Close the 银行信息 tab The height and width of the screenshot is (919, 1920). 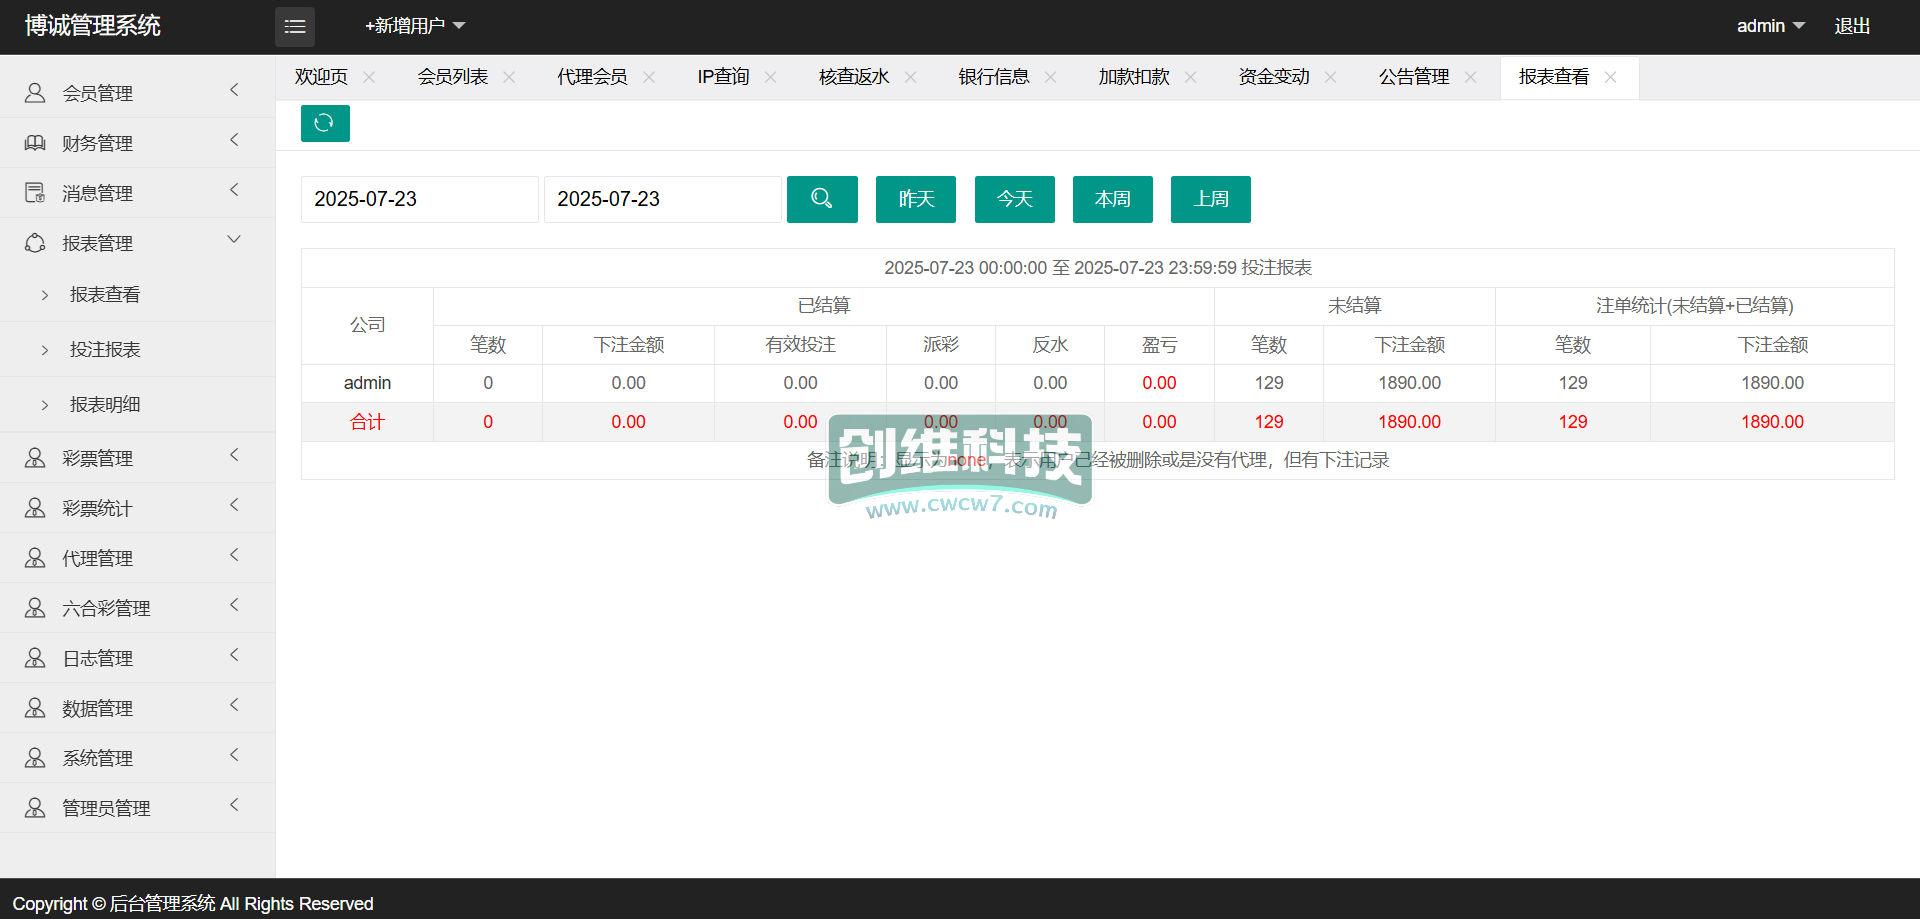click(1050, 77)
